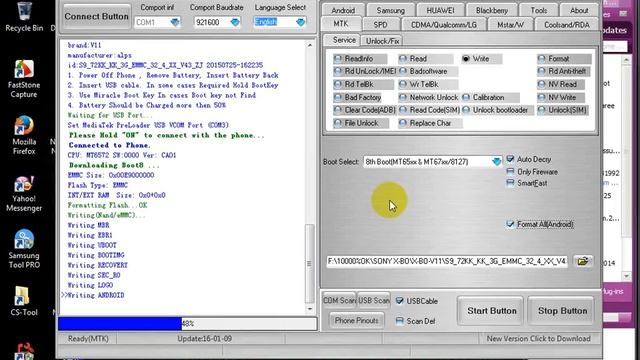Select the Service sub-tab
Image resolution: width=640 pixels, height=360 pixels.
(343, 40)
